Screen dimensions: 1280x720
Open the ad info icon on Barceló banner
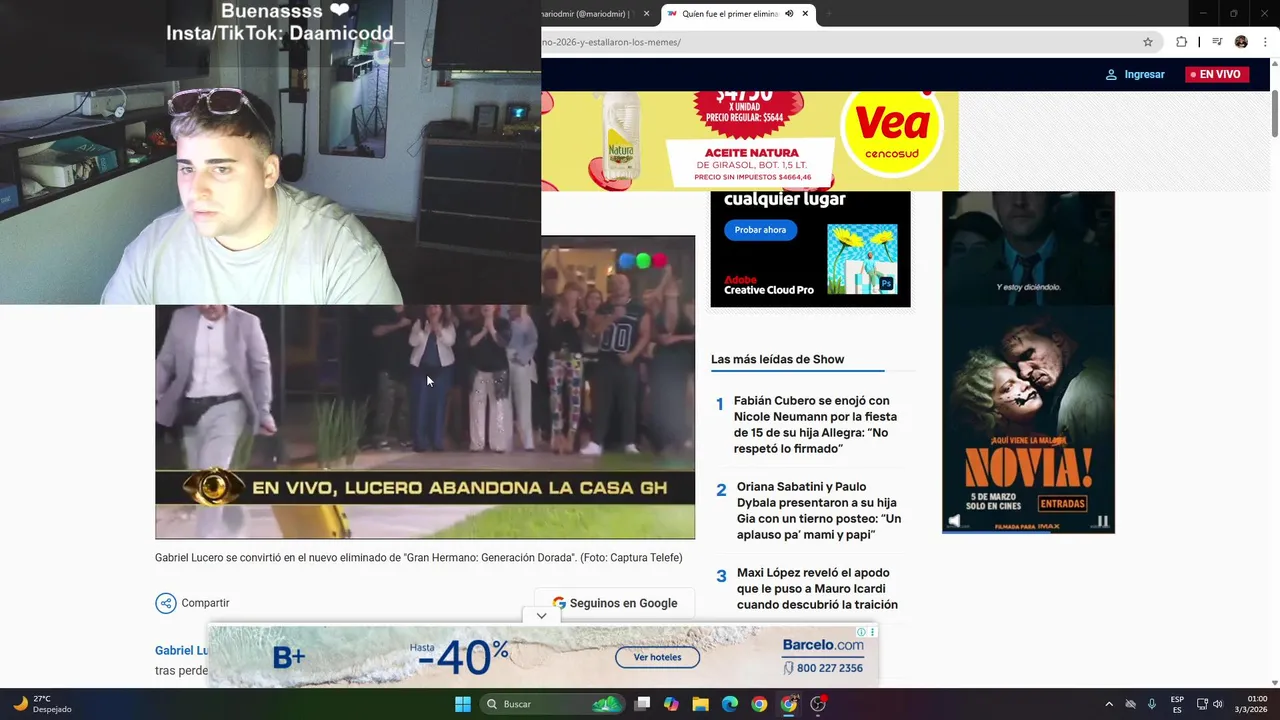[861, 632]
